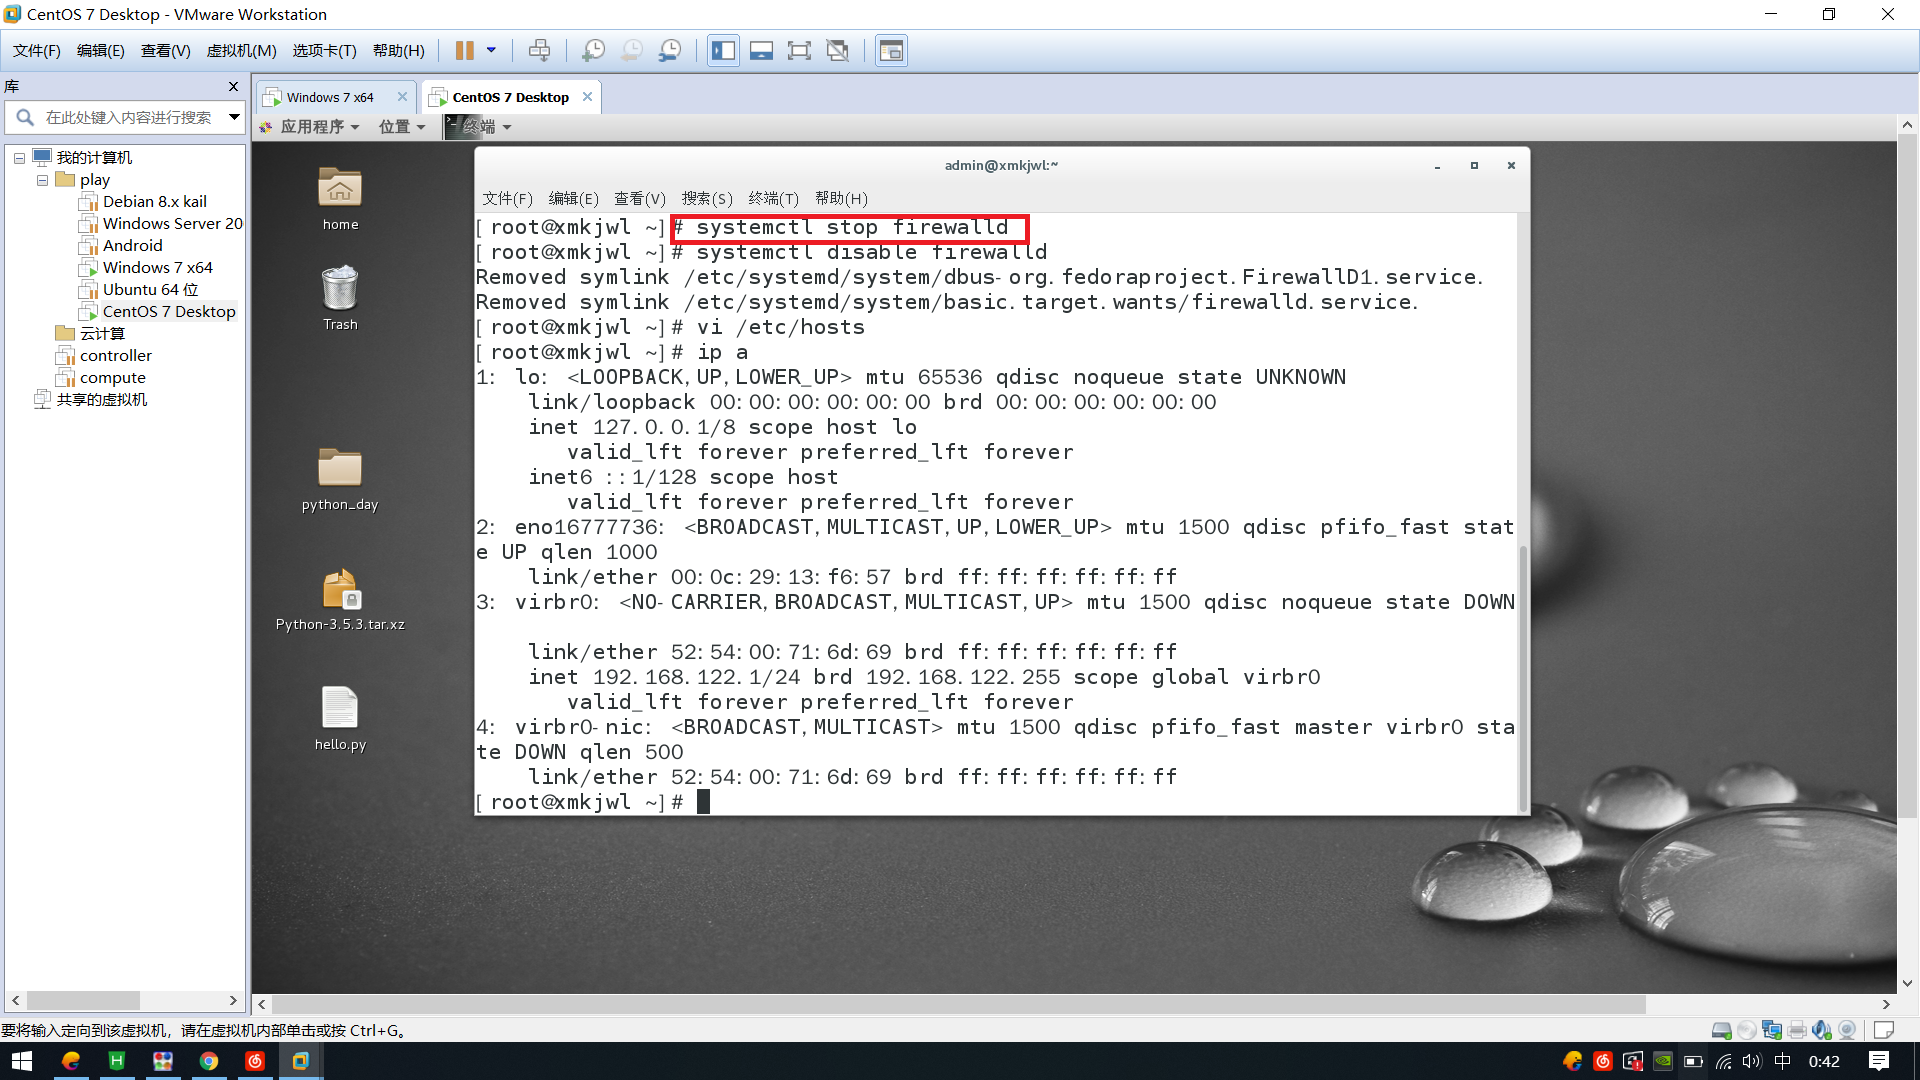Enter full screen mode
1920x1080 pixels.
799,51
